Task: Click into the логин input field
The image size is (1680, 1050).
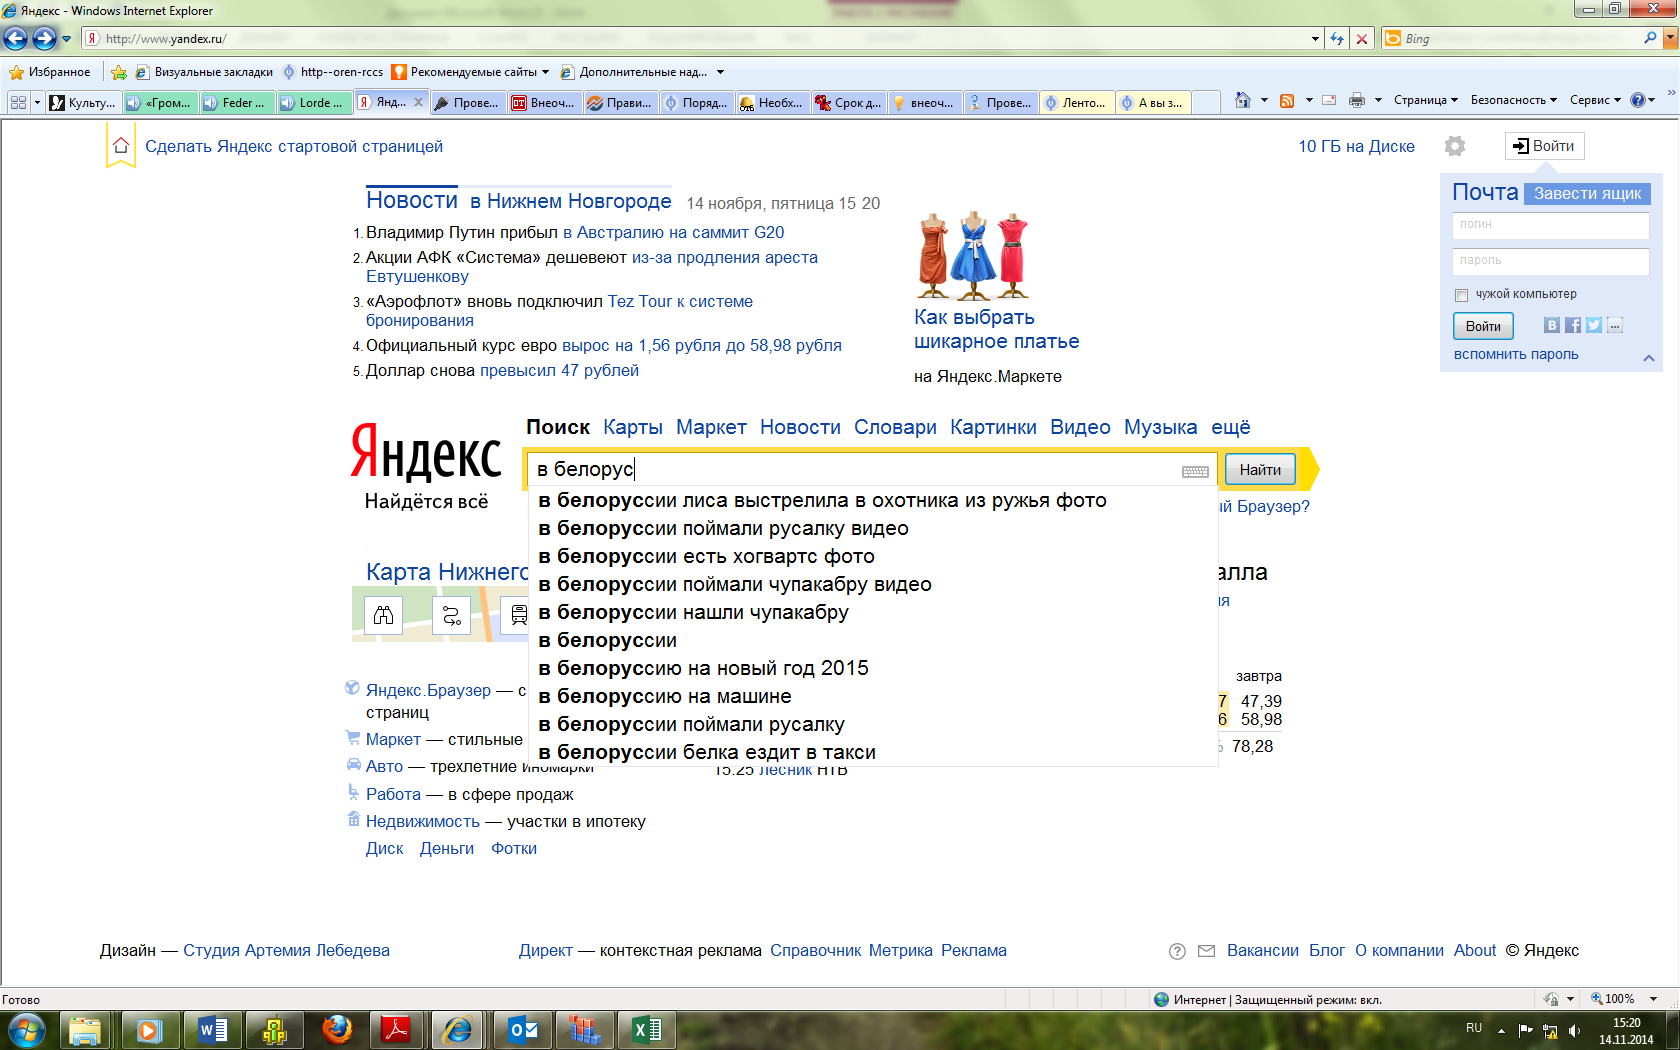Action: pyautogui.click(x=1550, y=225)
